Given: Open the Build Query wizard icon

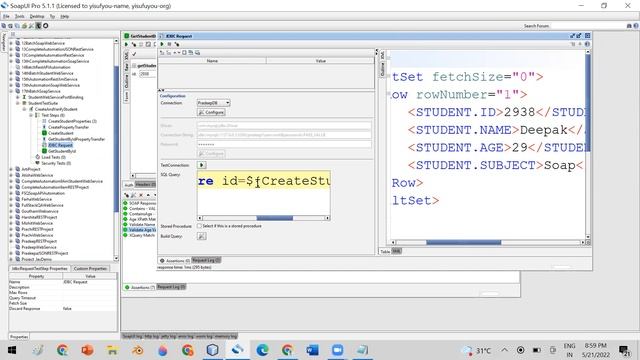Looking at the screenshot, I should tap(202, 236).
